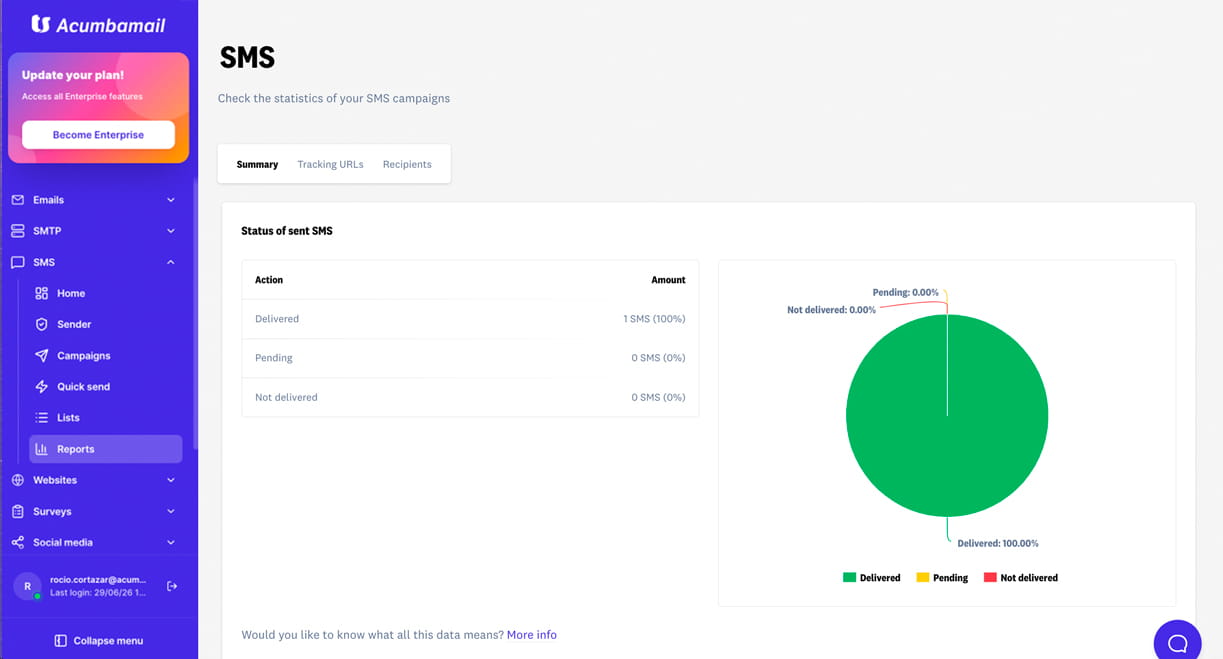Click the "Last login" date text
Viewport: 1223px width, 659px height.
tap(97, 593)
